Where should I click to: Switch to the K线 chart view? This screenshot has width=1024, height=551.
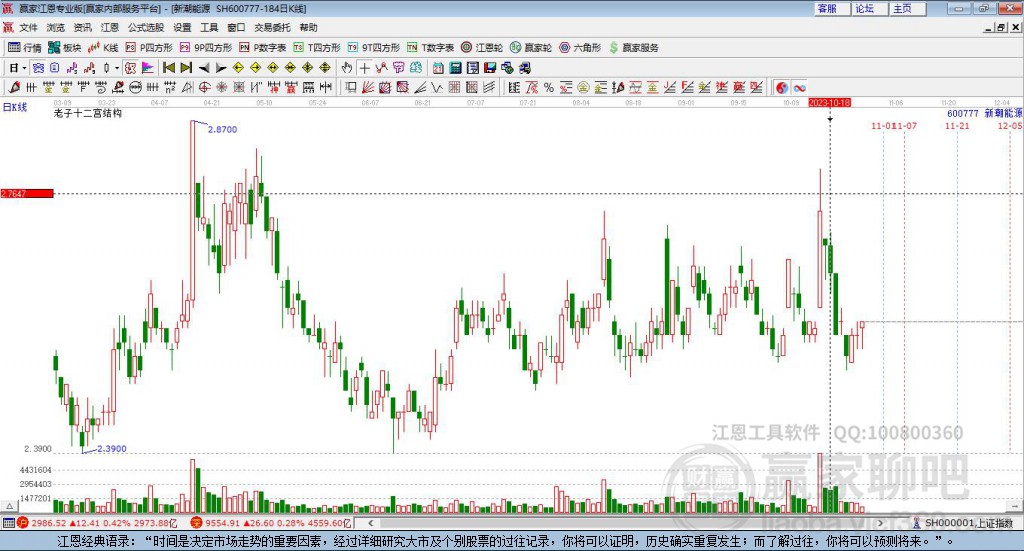click(x=103, y=47)
